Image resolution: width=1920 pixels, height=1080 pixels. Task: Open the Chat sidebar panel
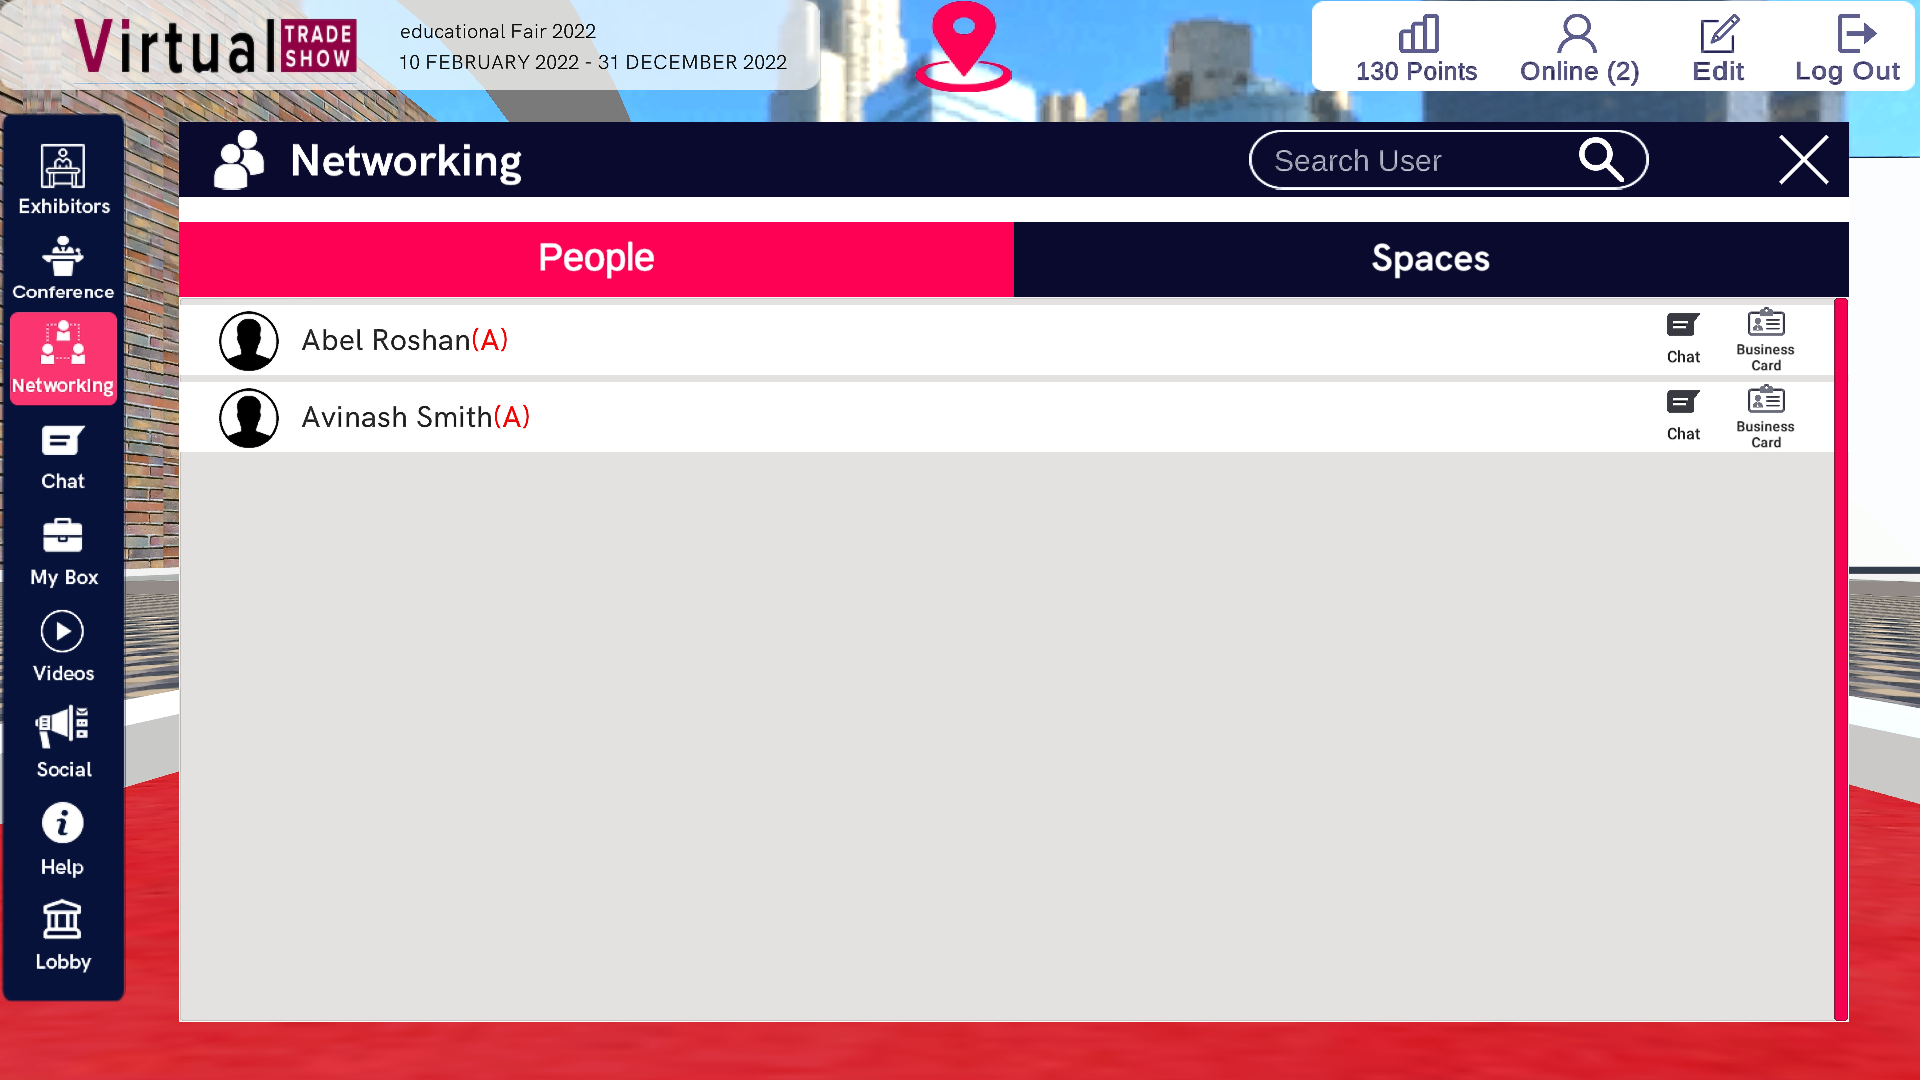pos(62,455)
